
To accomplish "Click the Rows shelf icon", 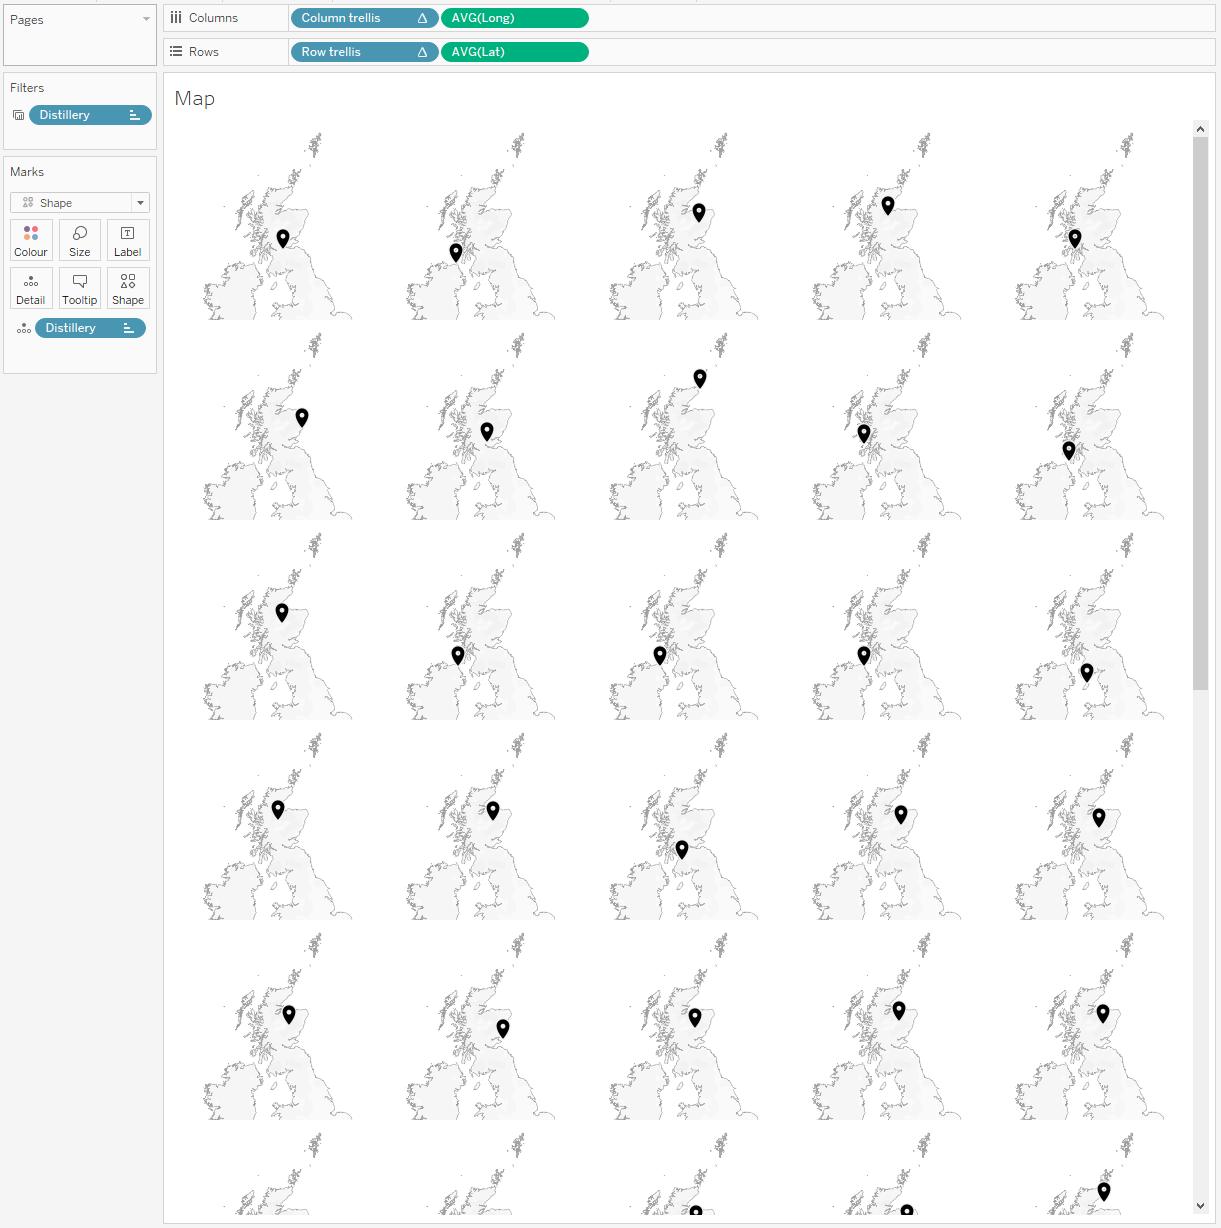I will point(176,52).
